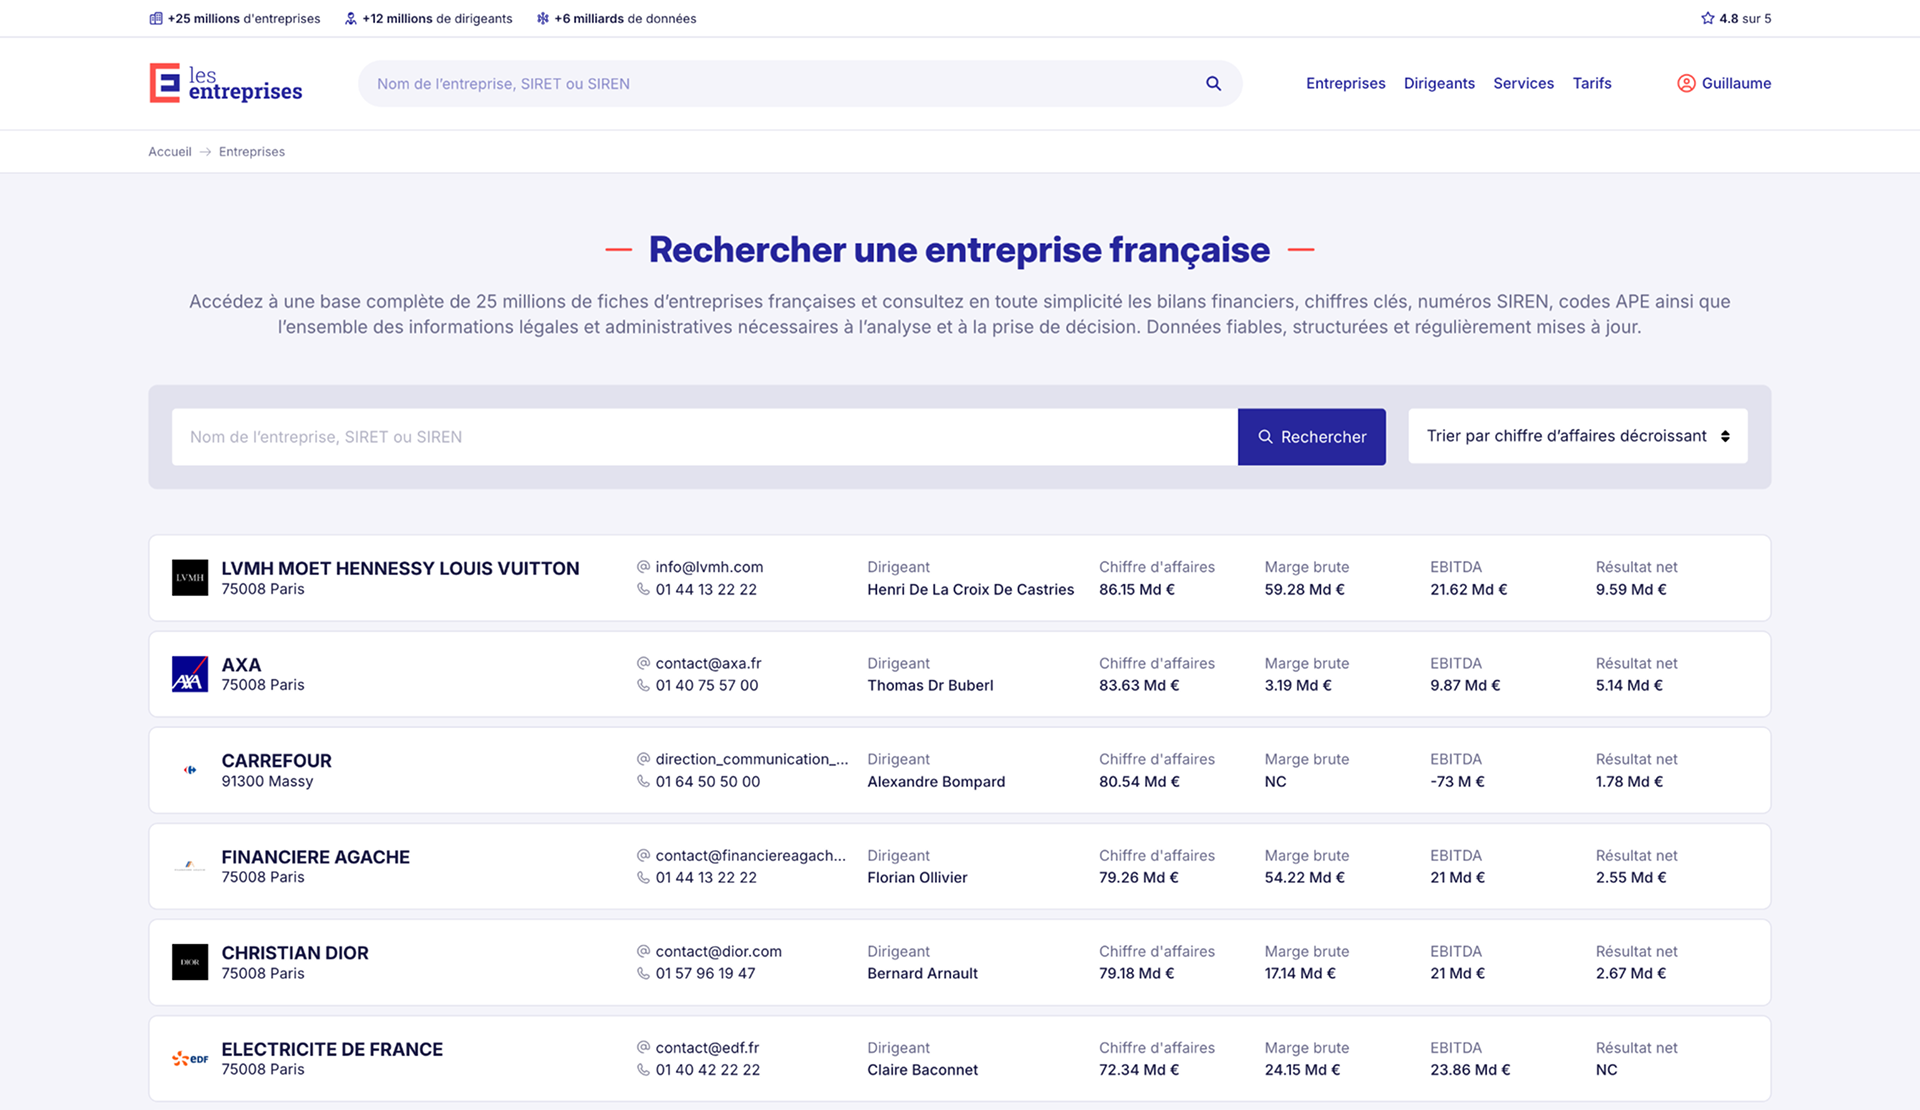Click the email icon in Financiere Agache row
1920x1110 pixels.
click(644, 856)
